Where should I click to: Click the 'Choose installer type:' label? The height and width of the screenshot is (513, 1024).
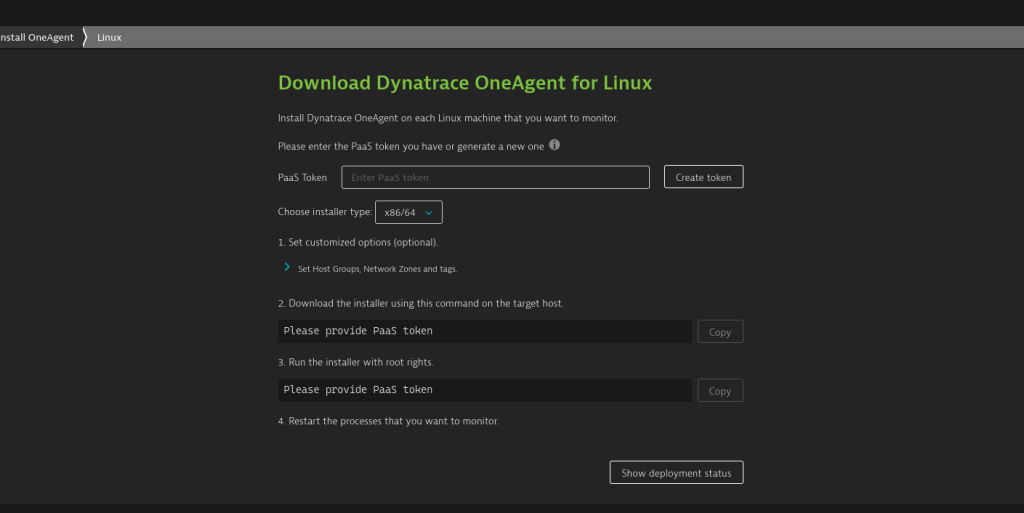tap(325, 211)
